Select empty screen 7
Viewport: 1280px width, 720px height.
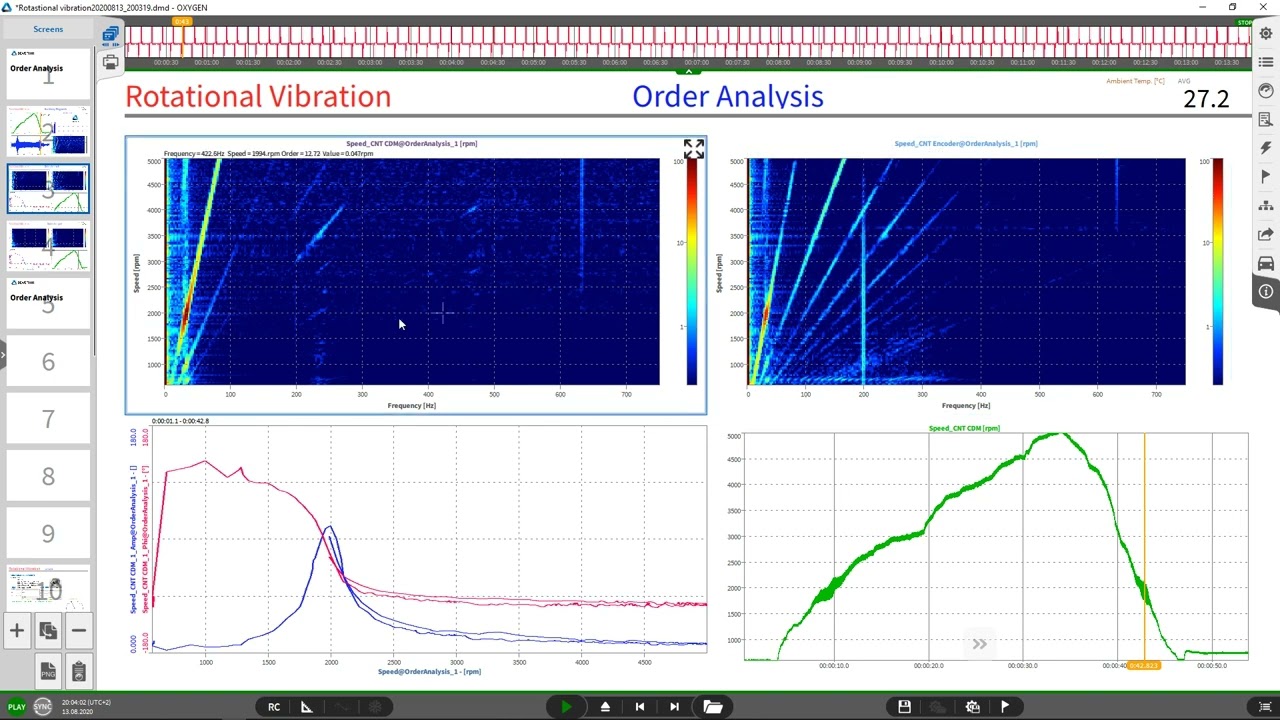tap(48, 418)
